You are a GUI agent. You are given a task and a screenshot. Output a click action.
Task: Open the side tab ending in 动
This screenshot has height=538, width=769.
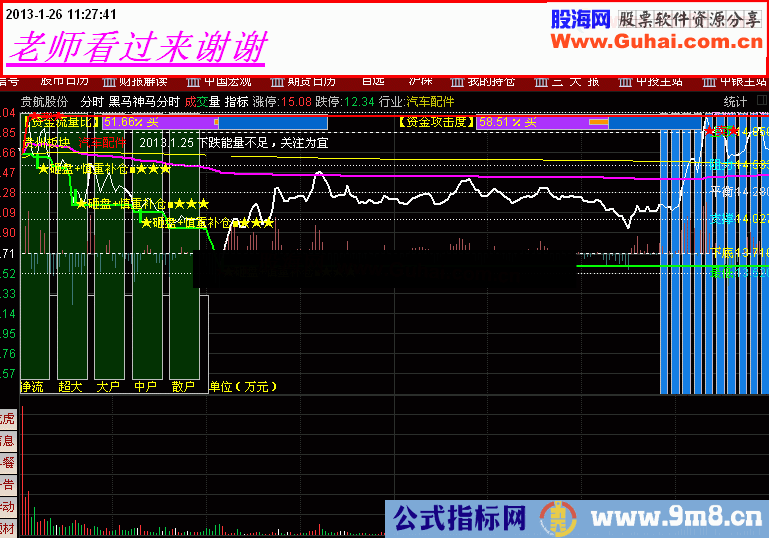coord(8,507)
